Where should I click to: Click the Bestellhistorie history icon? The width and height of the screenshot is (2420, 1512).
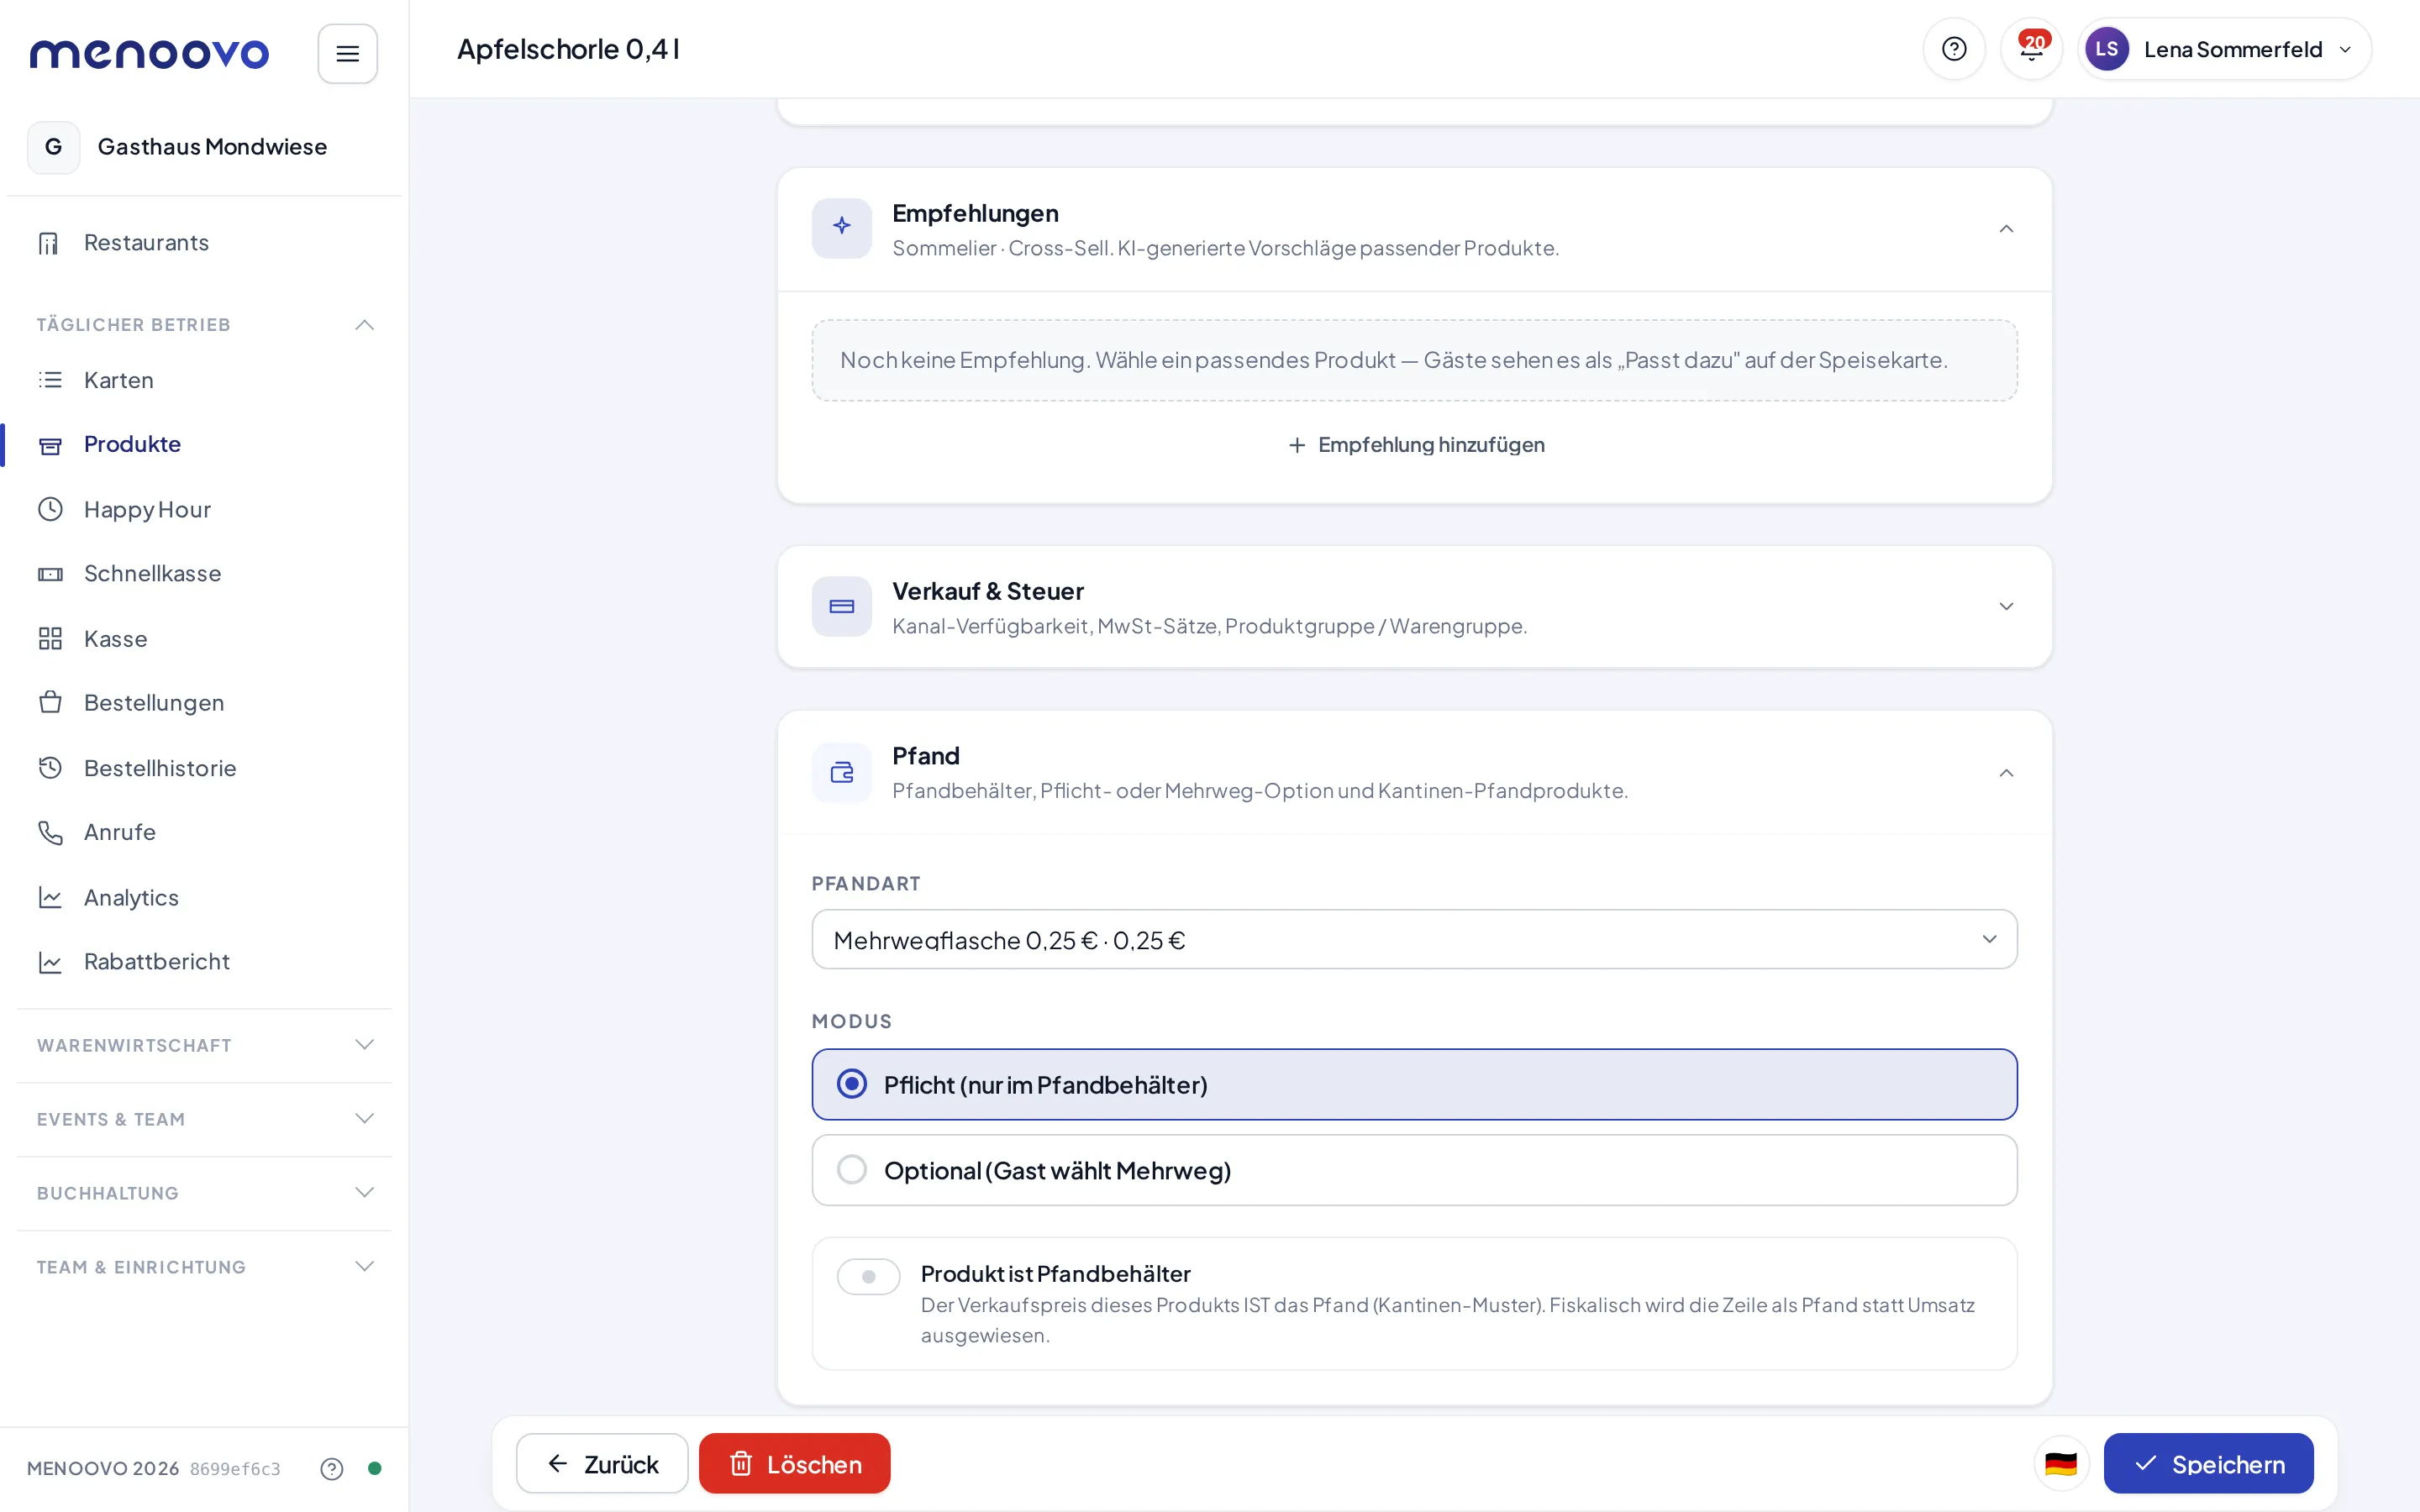pos(50,767)
